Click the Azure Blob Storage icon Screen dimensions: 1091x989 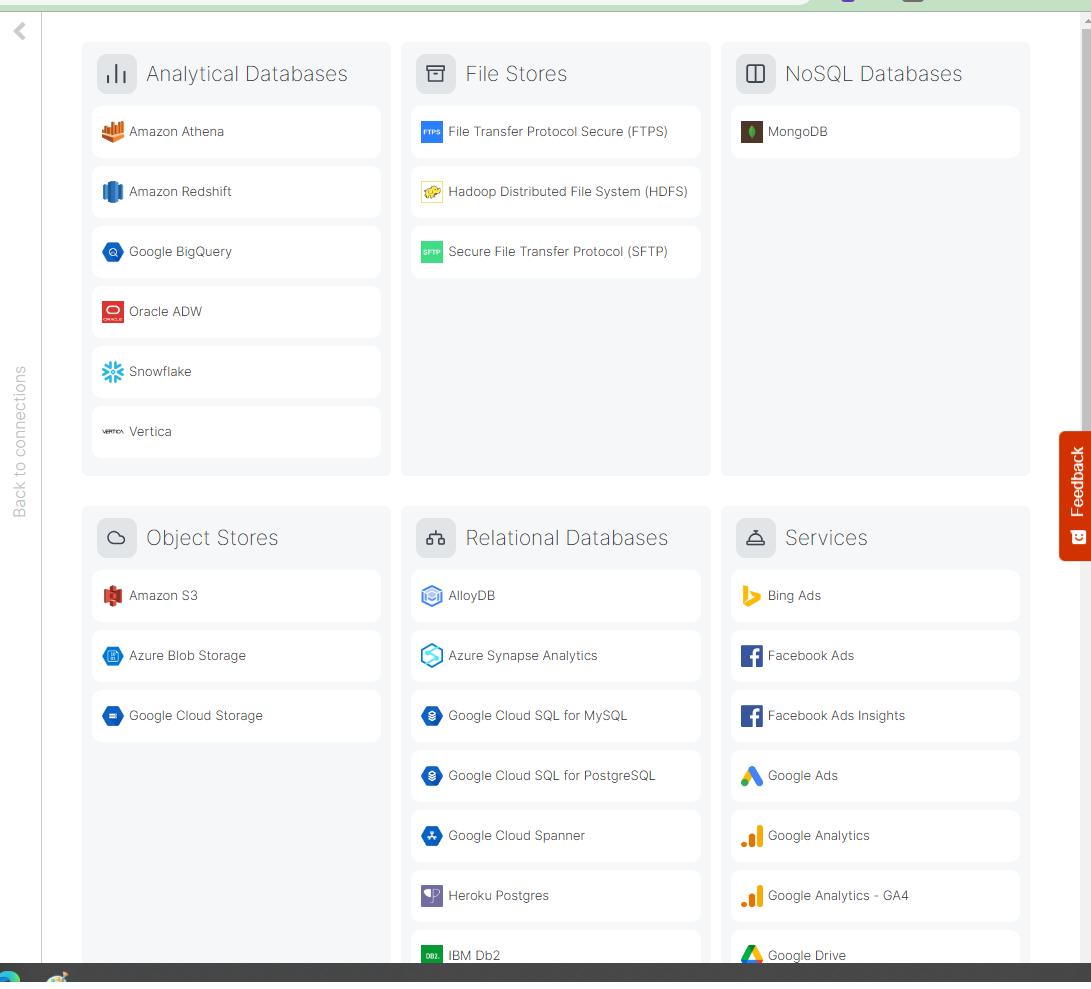113,656
